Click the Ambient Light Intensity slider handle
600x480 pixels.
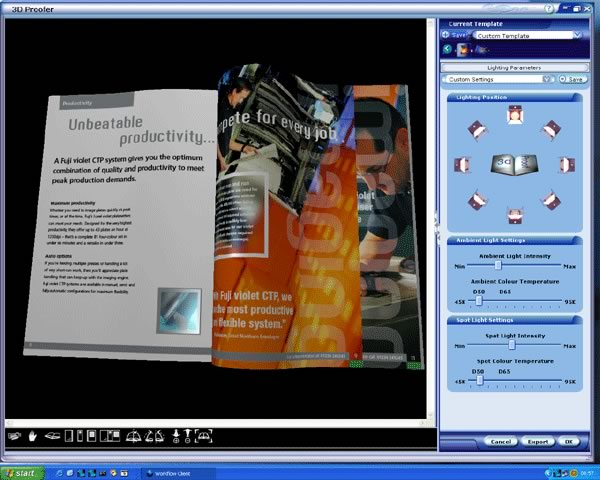pyautogui.click(x=498, y=265)
